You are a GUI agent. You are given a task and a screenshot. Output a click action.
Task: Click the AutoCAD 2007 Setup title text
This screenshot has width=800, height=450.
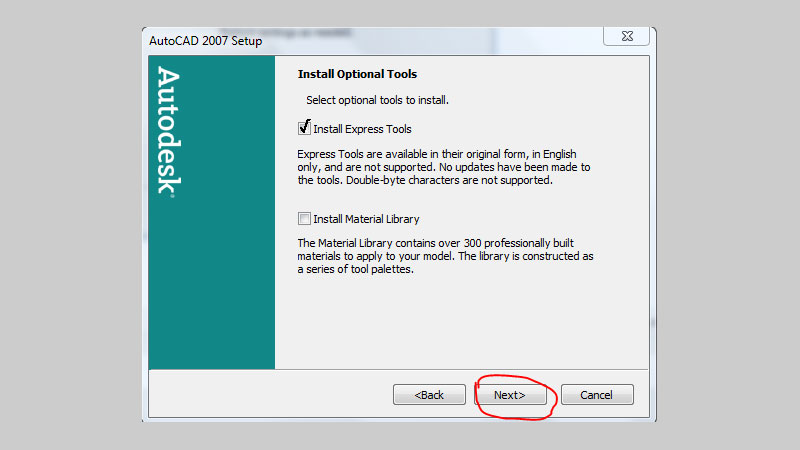tap(206, 41)
